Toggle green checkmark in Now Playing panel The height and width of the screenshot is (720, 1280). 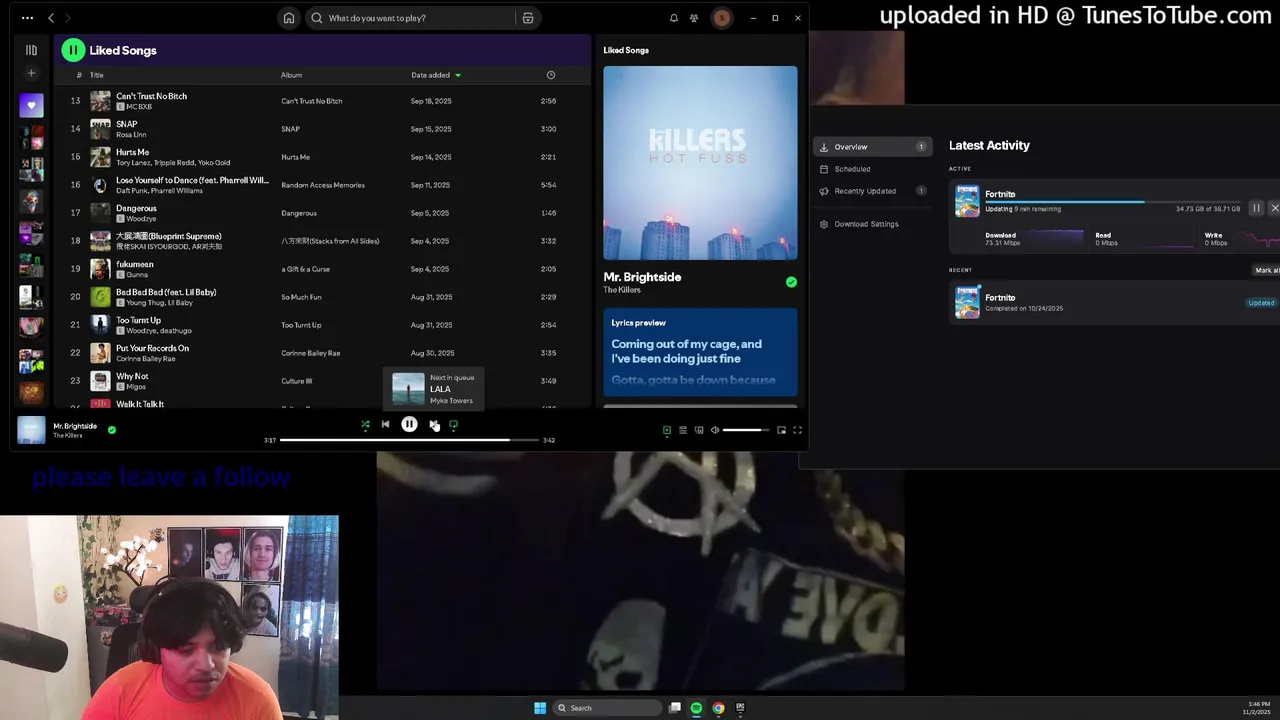click(x=791, y=282)
